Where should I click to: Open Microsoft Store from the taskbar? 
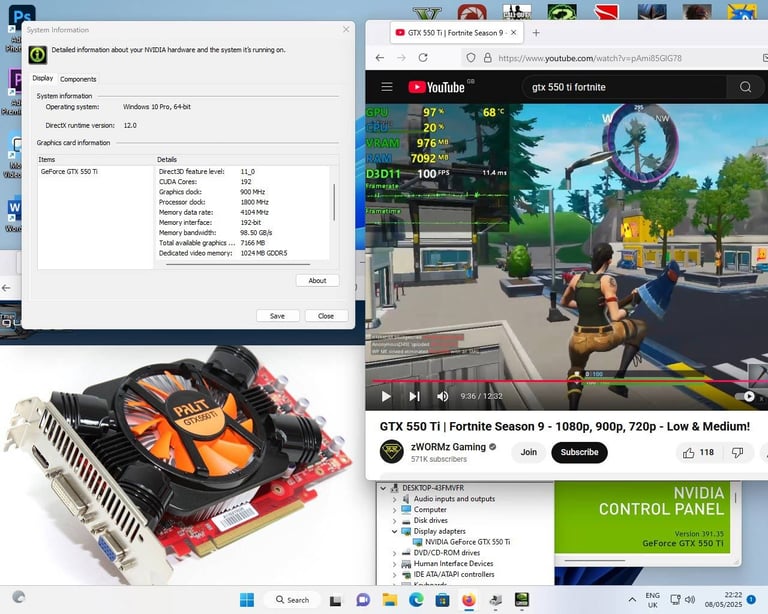tap(442, 600)
